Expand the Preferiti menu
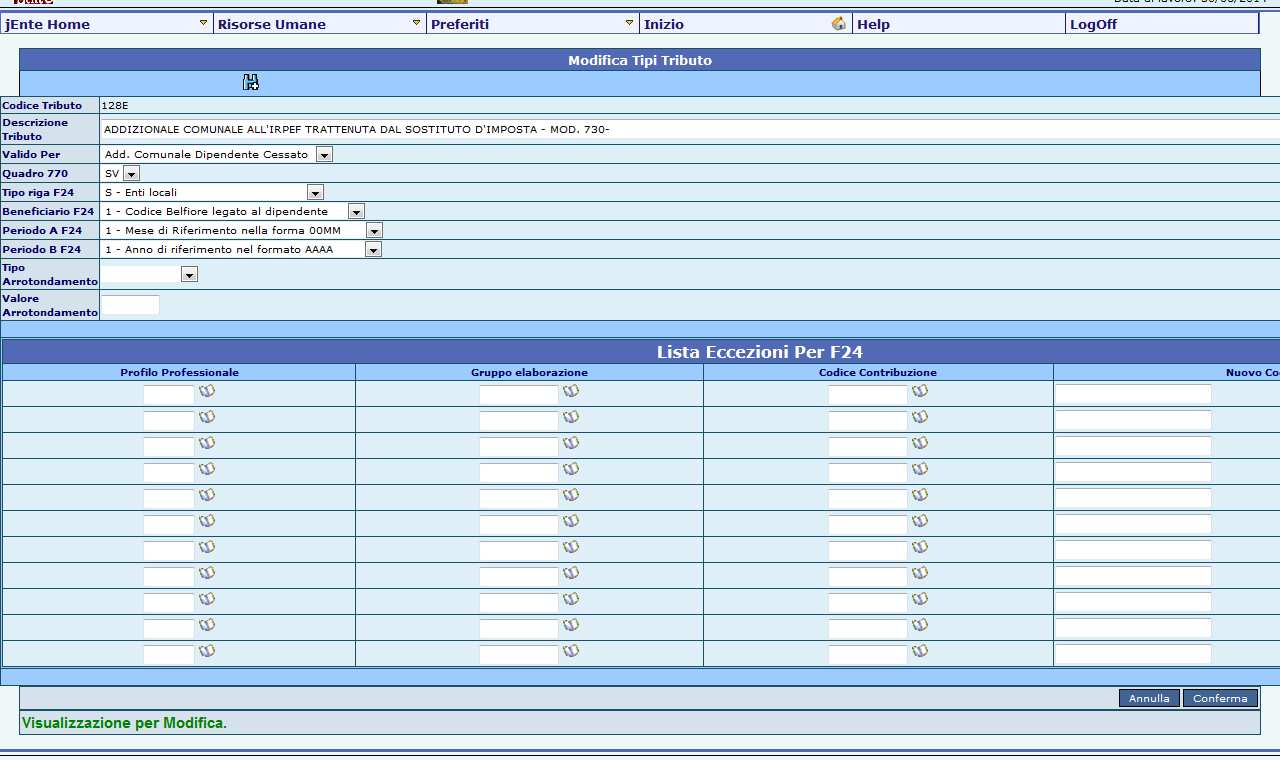Image resolution: width=1280 pixels, height=760 pixels. (x=533, y=24)
